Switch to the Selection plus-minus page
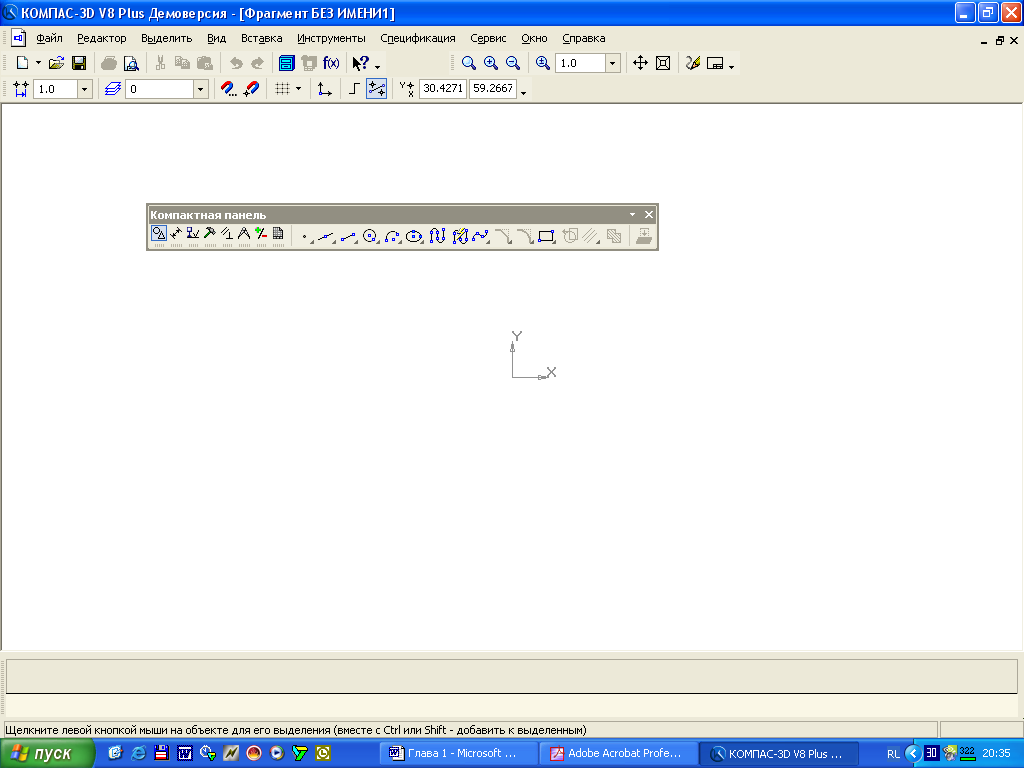The width and height of the screenshot is (1024, 768). pyautogui.click(x=261, y=235)
